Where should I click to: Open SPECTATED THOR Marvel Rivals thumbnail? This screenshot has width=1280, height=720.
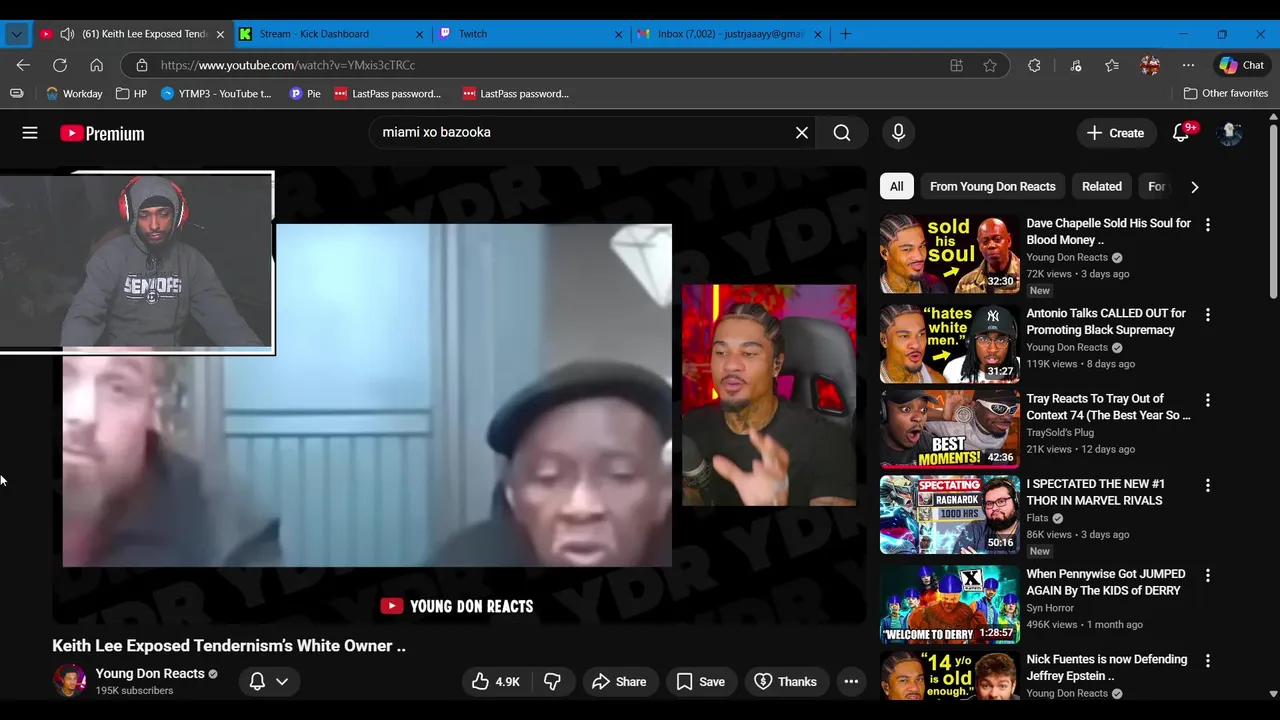point(949,515)
